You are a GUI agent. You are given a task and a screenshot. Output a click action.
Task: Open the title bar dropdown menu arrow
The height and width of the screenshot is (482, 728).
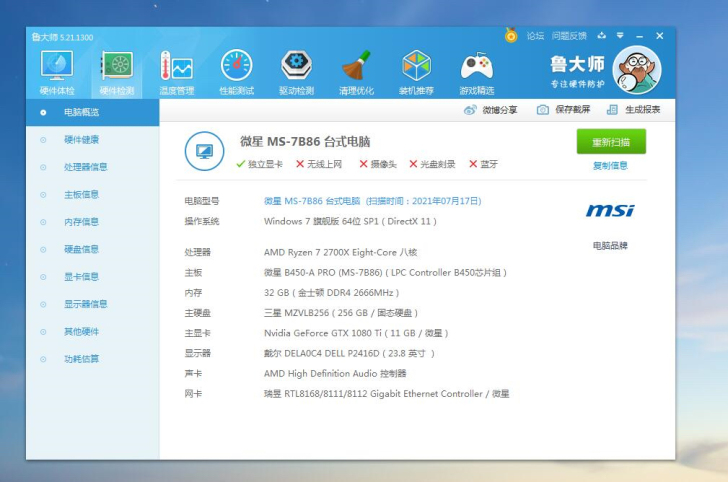[x=620, y=35]
